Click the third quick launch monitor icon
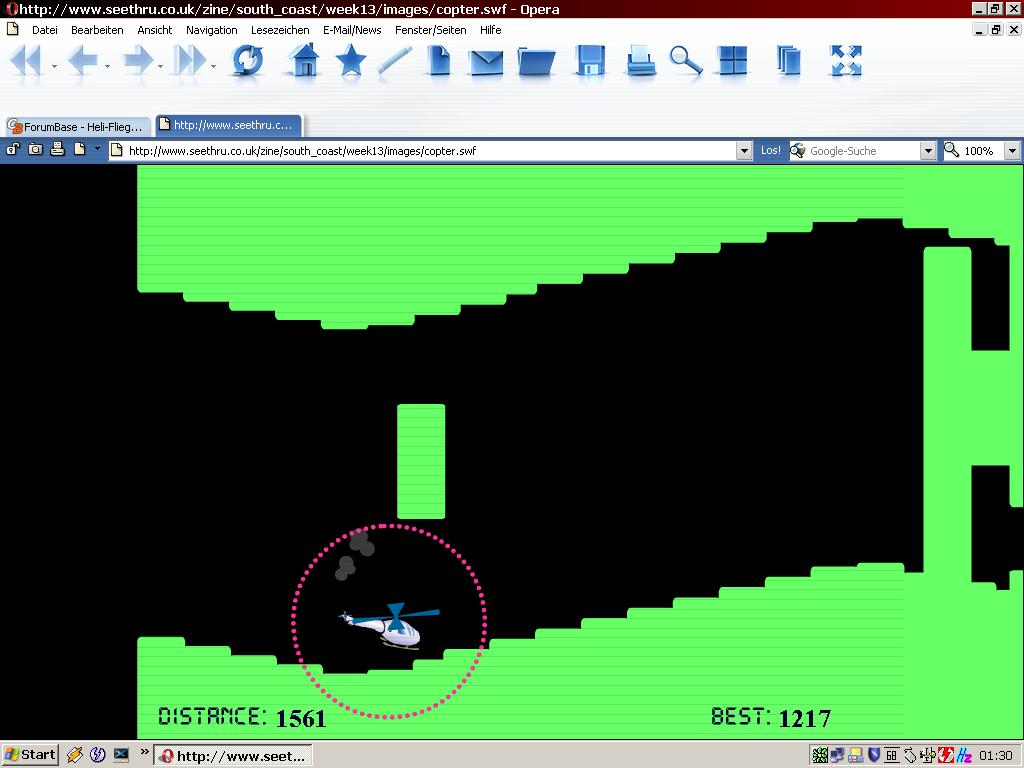Image resolution: width=1024 pixels, height=768 pixels. [121, 755]
